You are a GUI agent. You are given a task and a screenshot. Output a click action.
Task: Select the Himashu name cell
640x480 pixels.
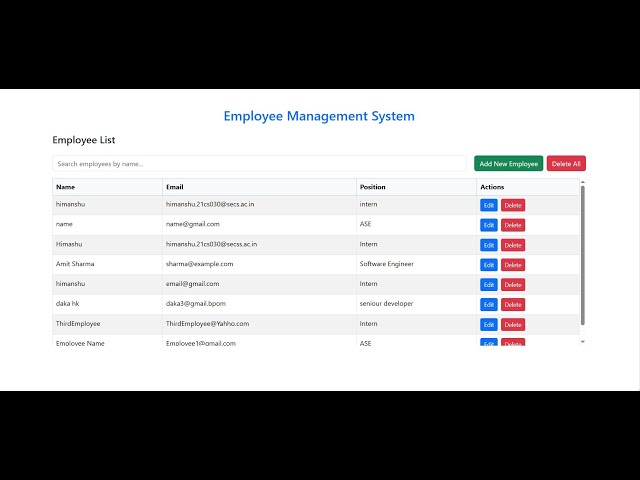(107, 244)
